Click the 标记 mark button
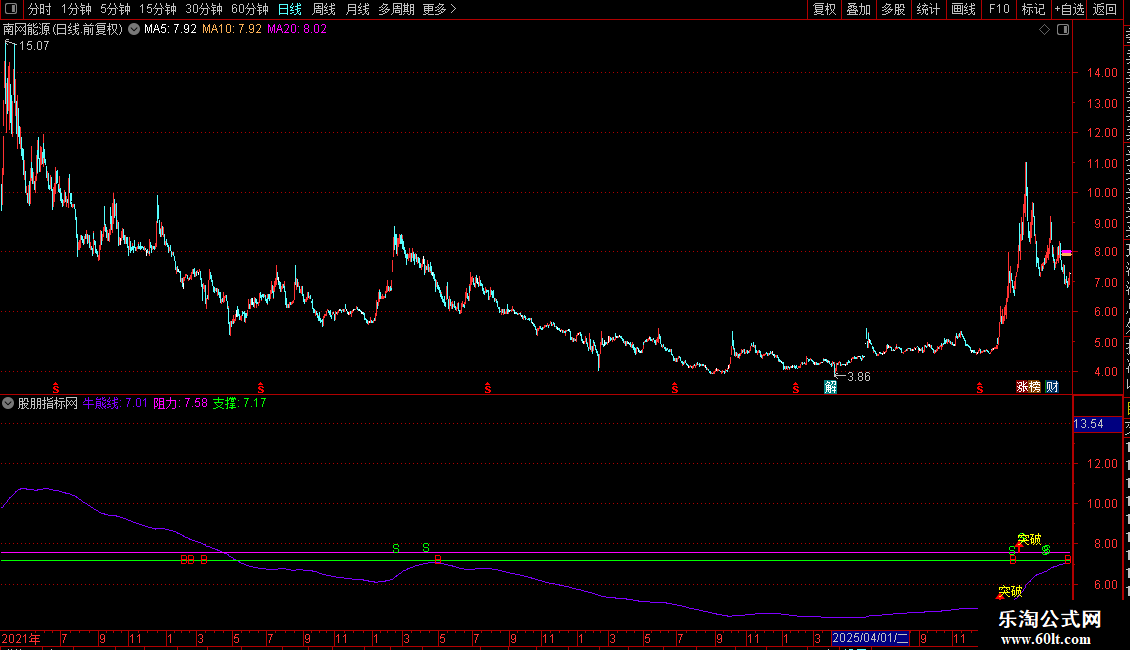1130x650 pixels. point(1033,9)
